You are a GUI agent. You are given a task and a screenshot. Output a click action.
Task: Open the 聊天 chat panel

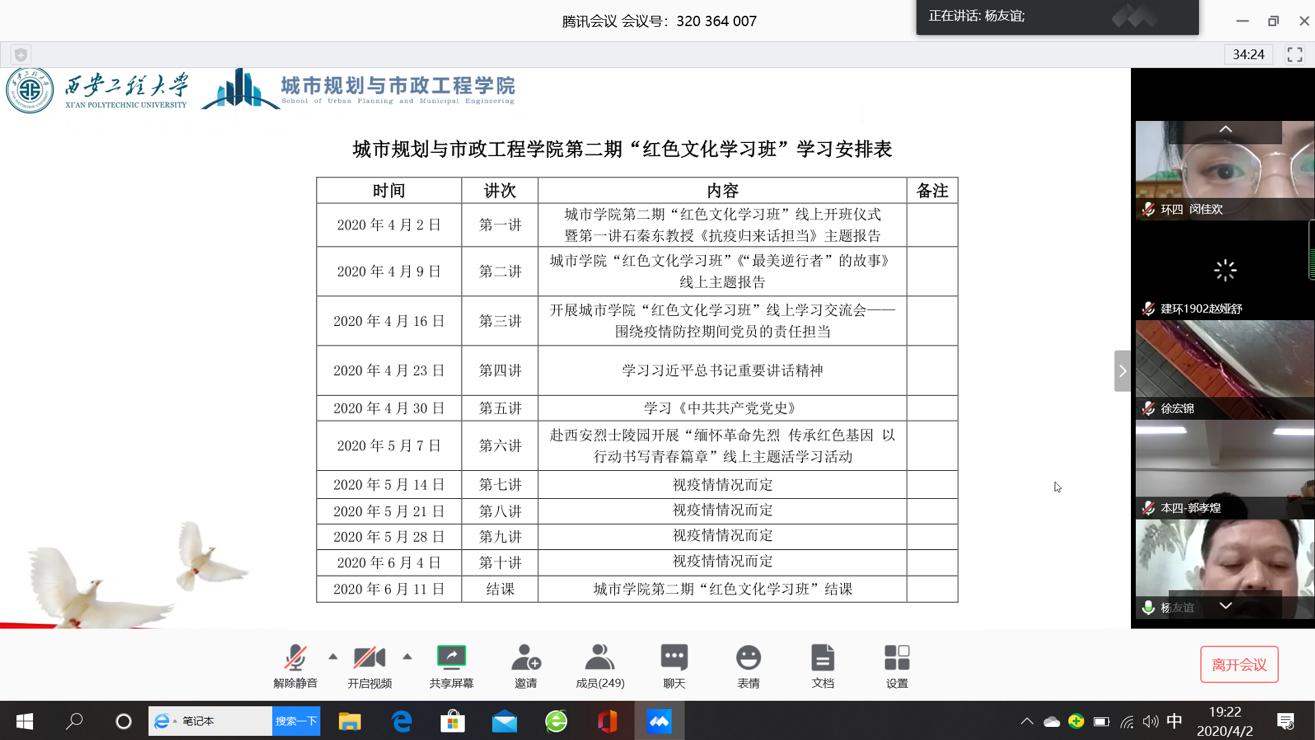[674, 665]
